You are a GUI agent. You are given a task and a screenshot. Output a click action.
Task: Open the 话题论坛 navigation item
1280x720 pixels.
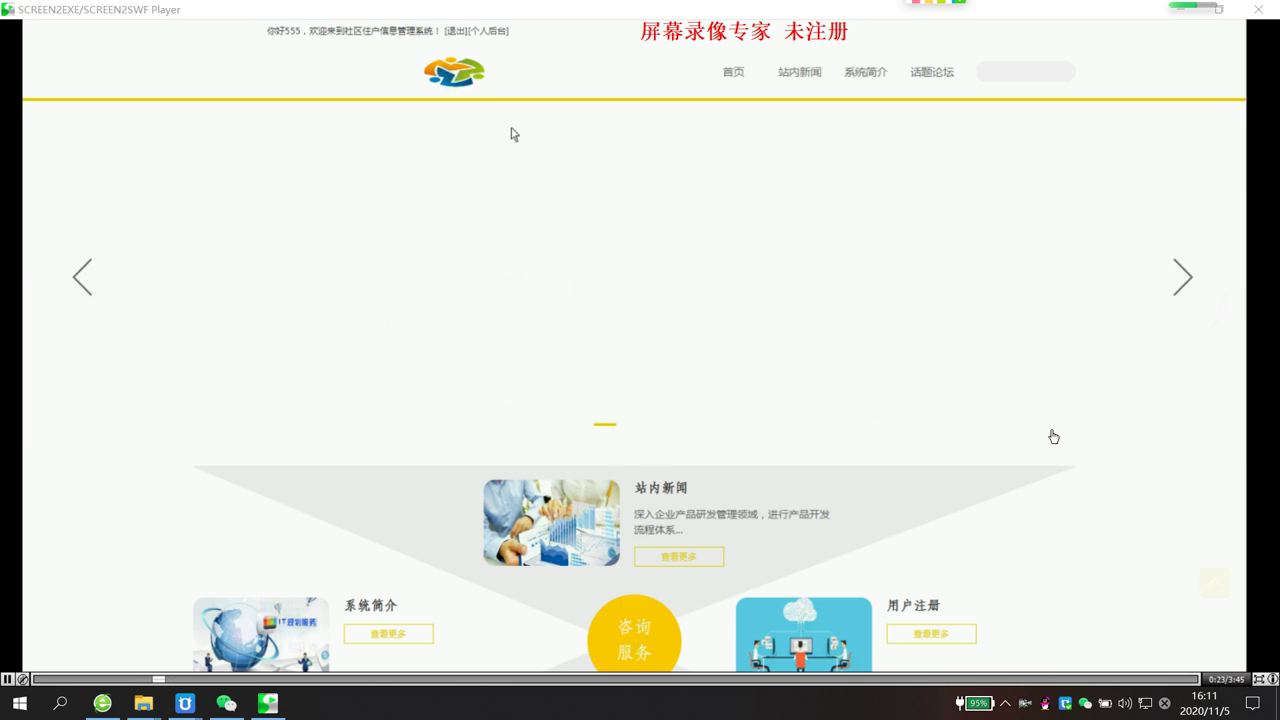point(931,72)
